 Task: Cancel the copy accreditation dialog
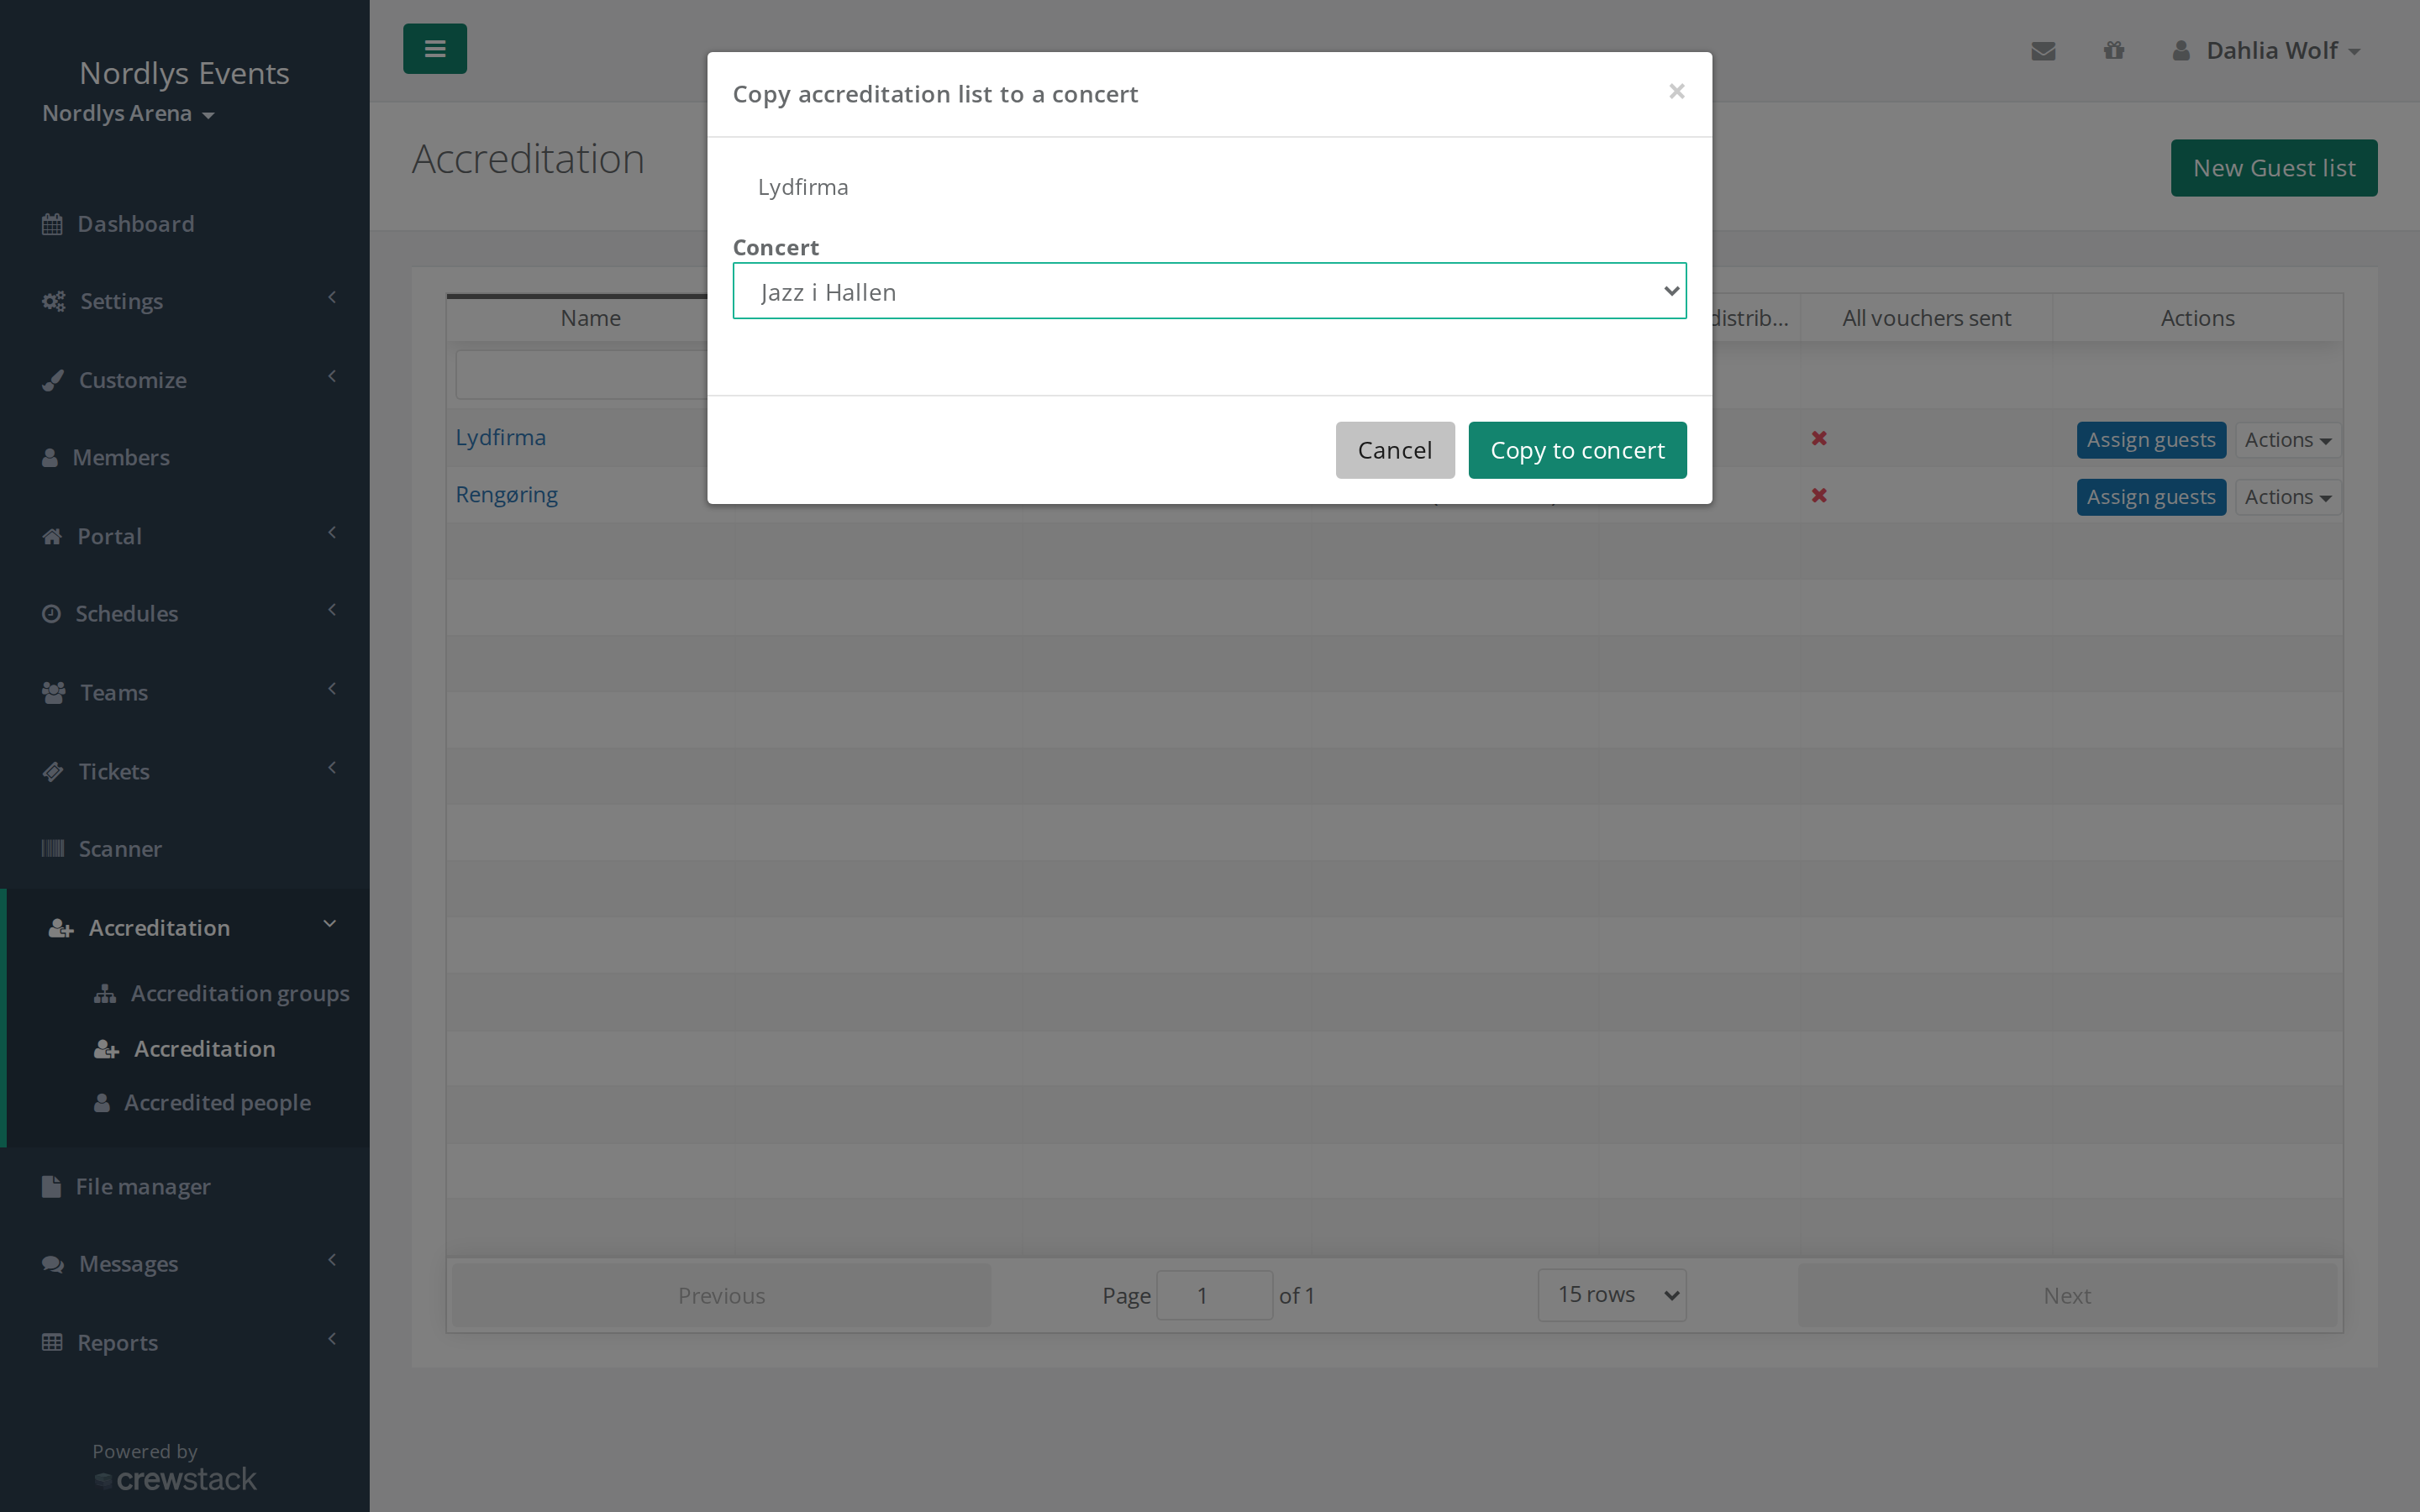pyautogui.click(x=1394, y=450)
